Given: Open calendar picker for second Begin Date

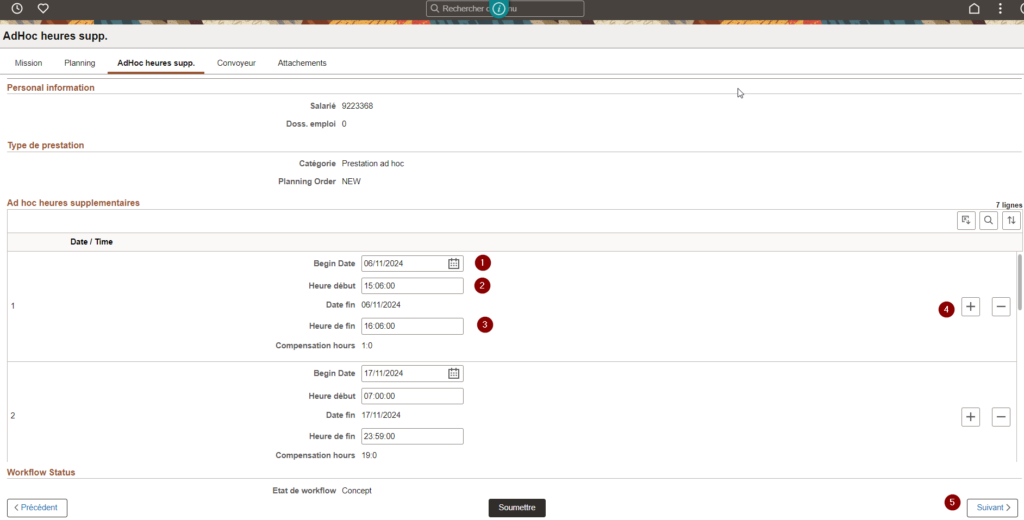Looking at the screenshot, I should coord(453,374).
